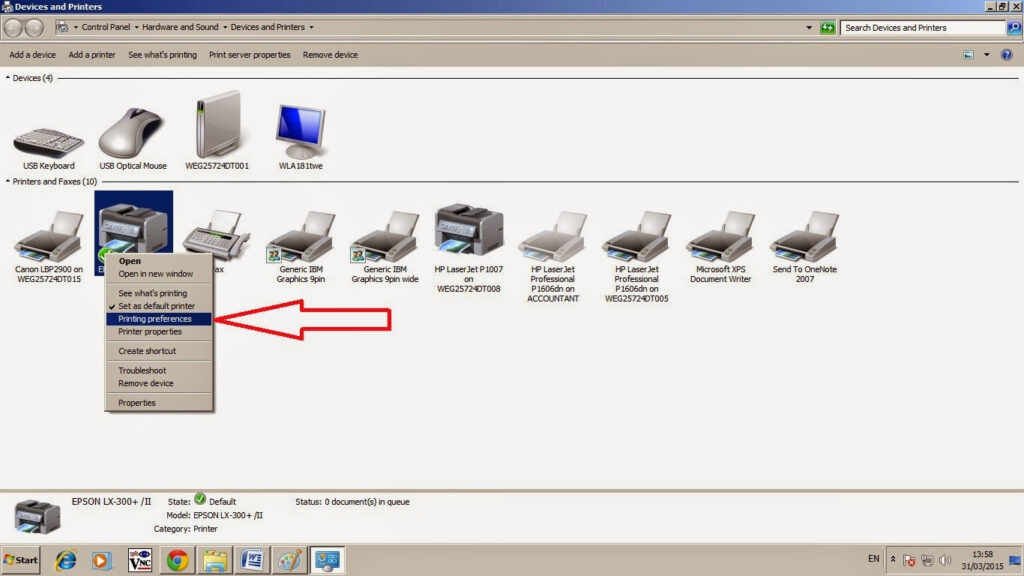Click the EN language indicator
This screenshot has height=576, width=1024.
coord(874,559)
